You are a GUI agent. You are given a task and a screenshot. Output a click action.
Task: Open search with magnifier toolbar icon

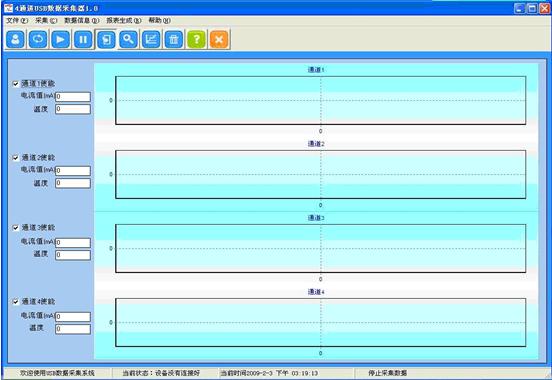click(x=128, y=39)
